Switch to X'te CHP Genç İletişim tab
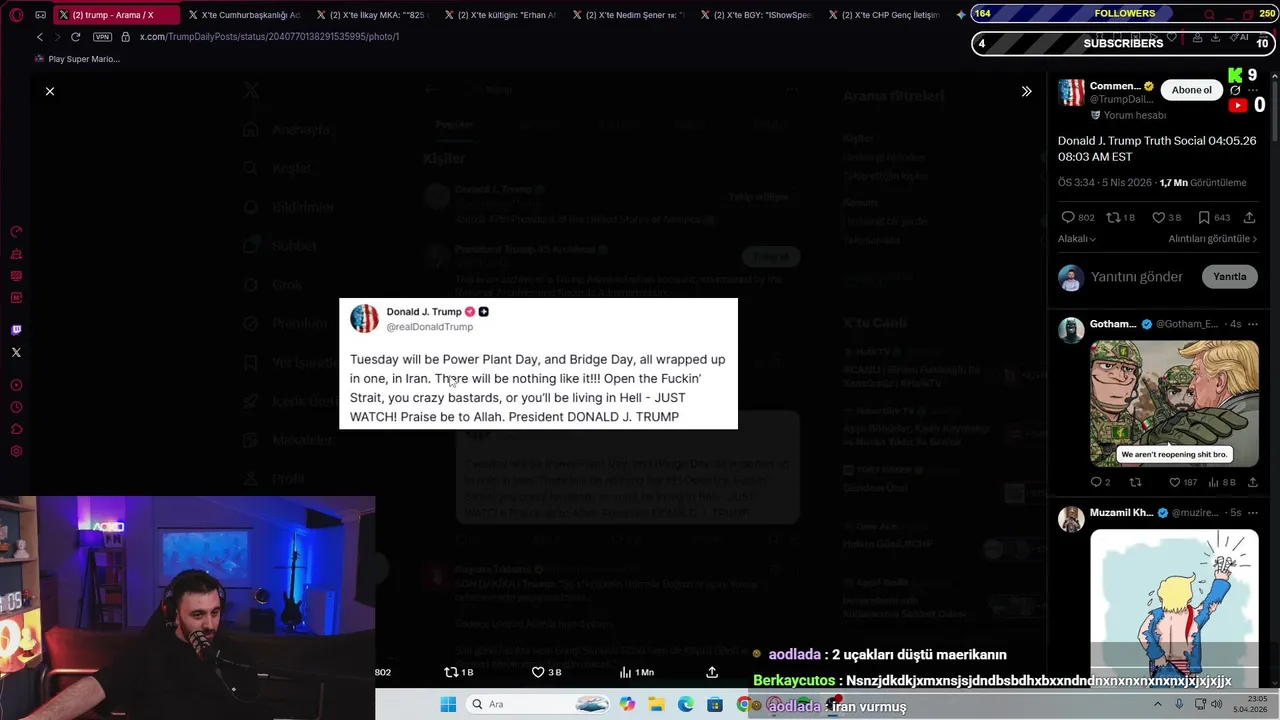This screenshot has width=1280, height=720. pos(884,15)
